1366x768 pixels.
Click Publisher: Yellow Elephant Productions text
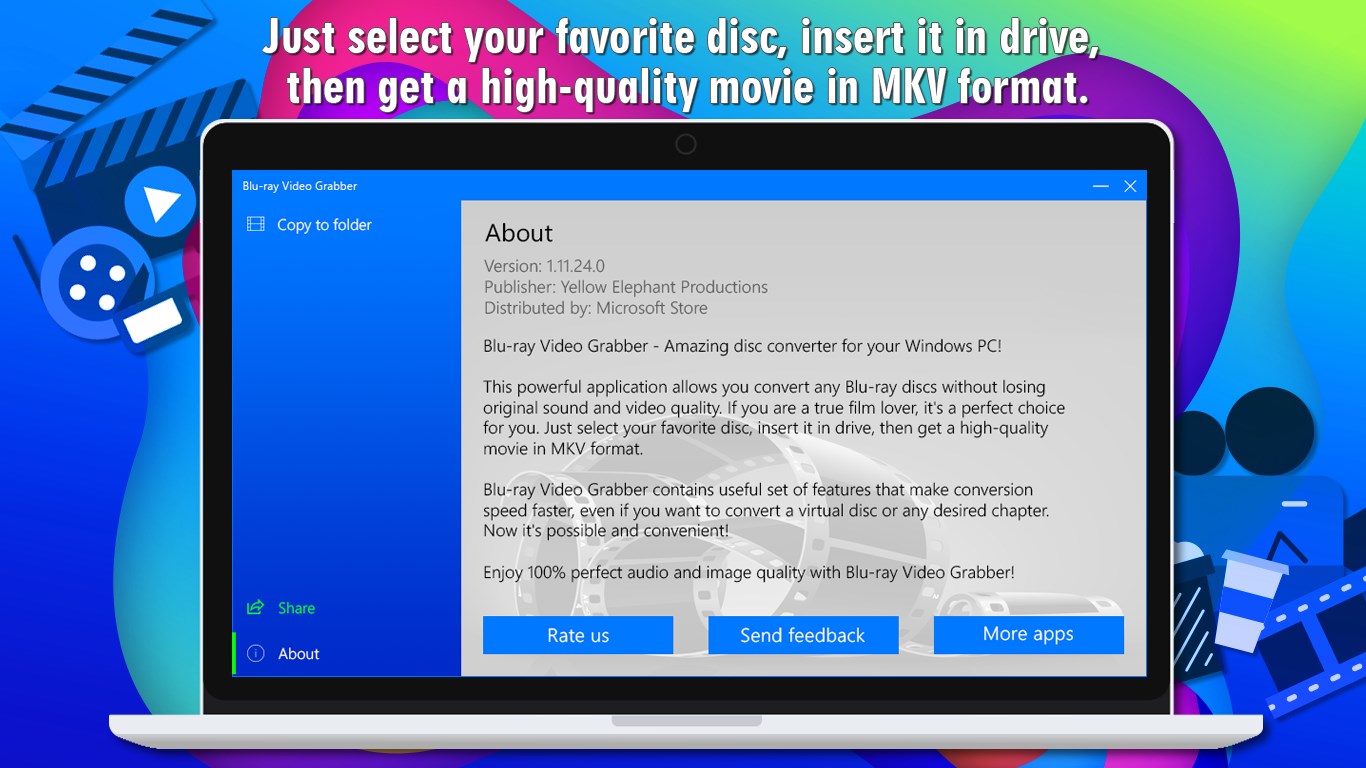click(x=626, y=287)
